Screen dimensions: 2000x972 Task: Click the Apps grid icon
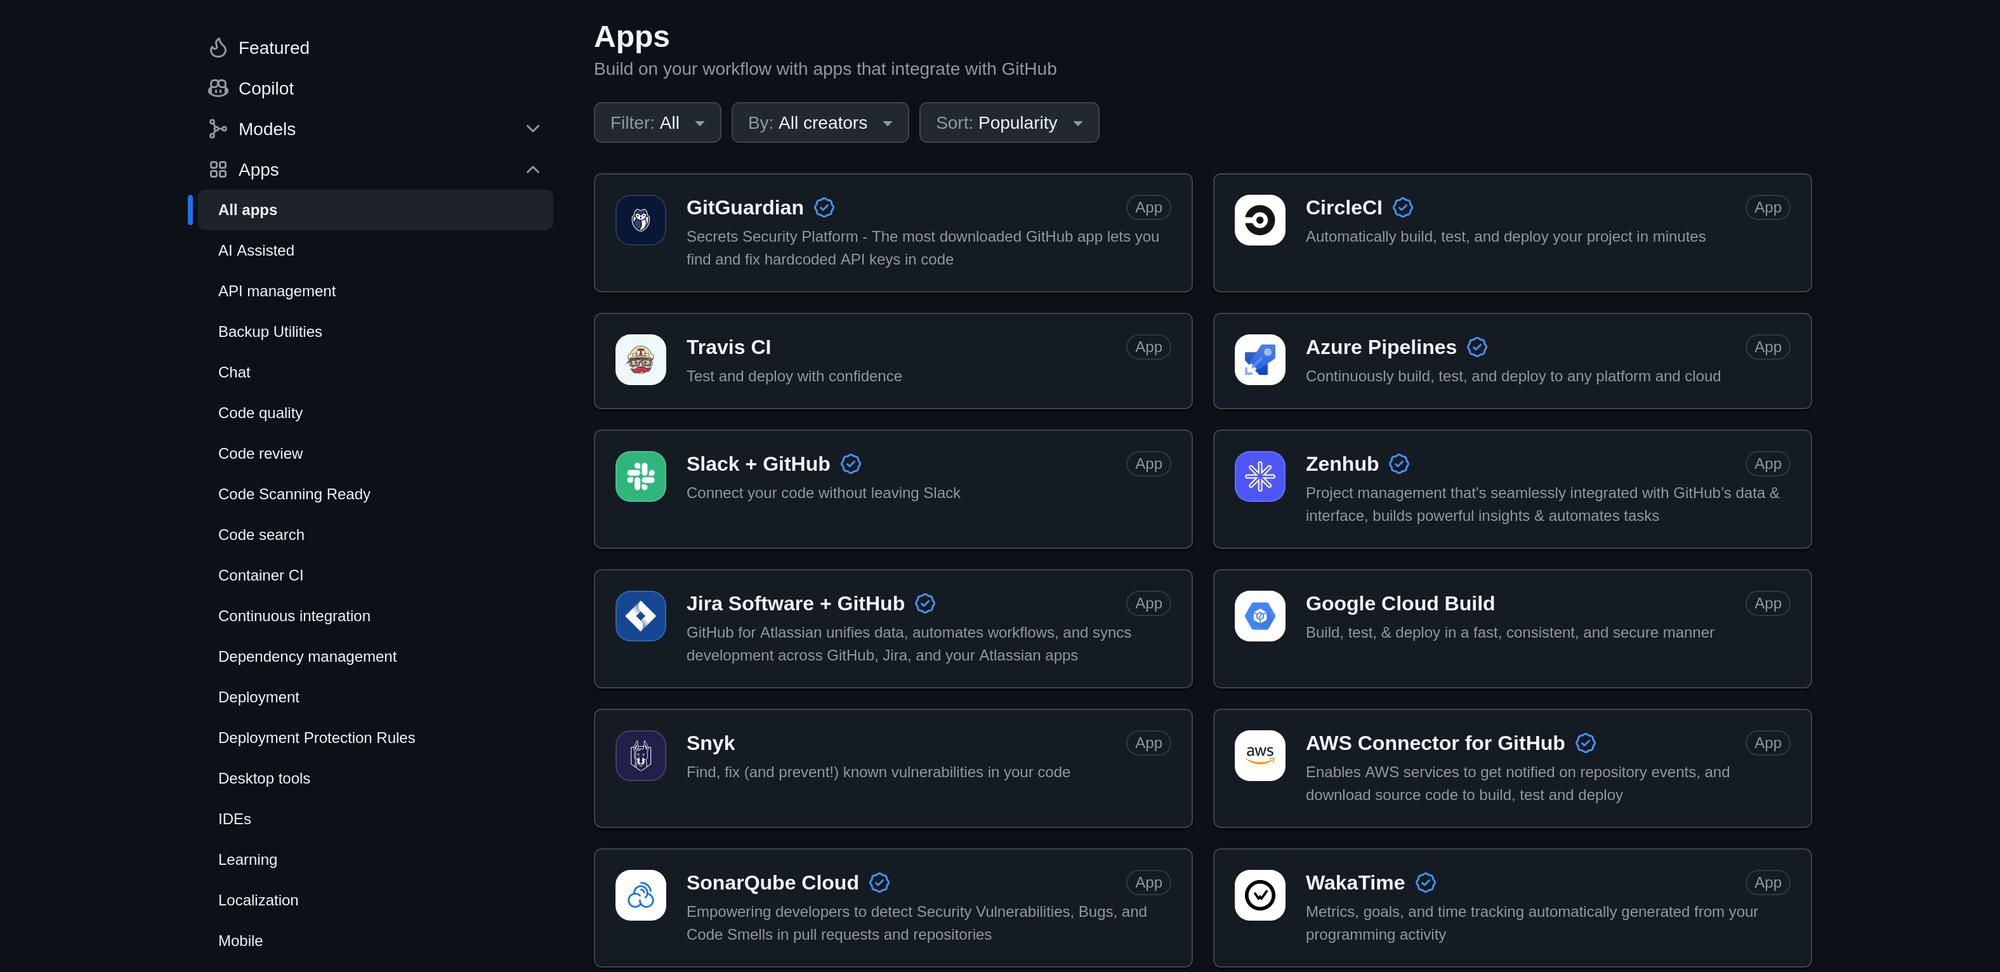tap(218, 170)
